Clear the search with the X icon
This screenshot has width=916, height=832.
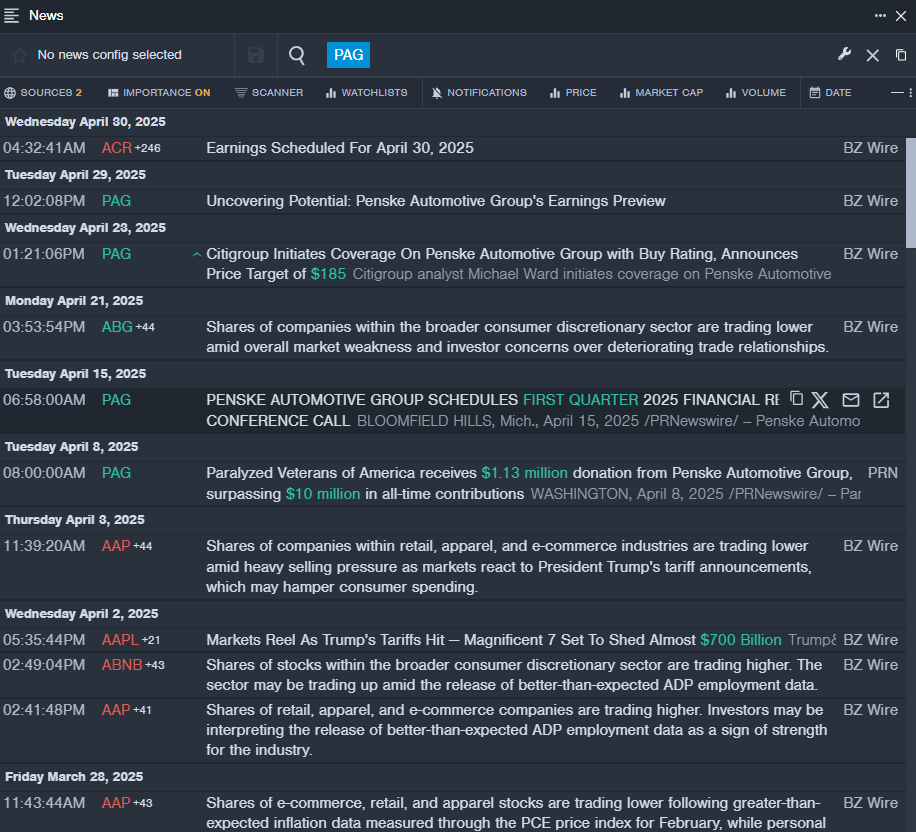[873, 56]
